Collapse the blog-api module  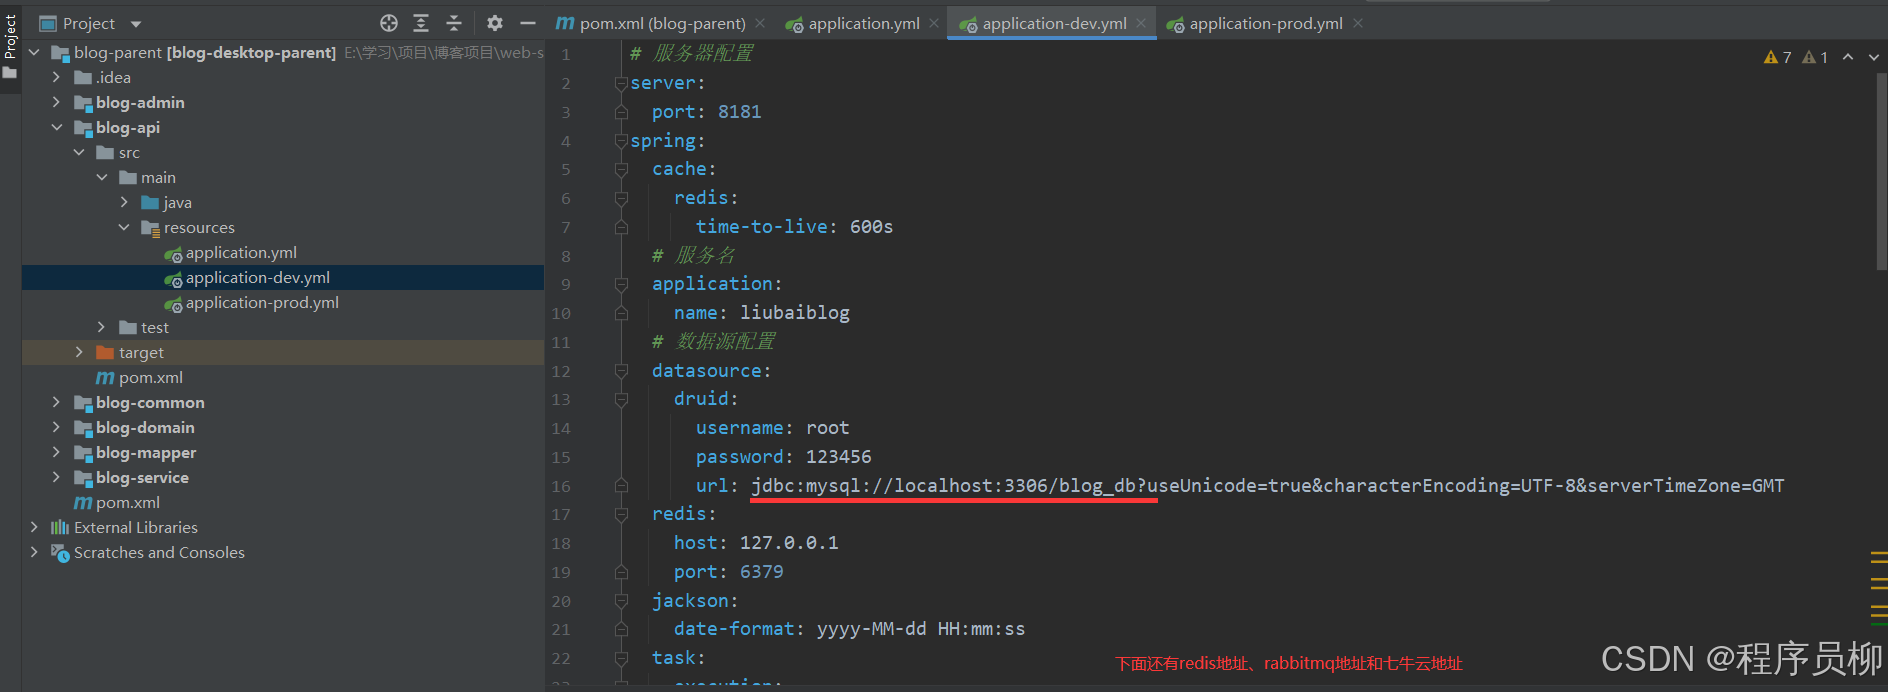56,127
